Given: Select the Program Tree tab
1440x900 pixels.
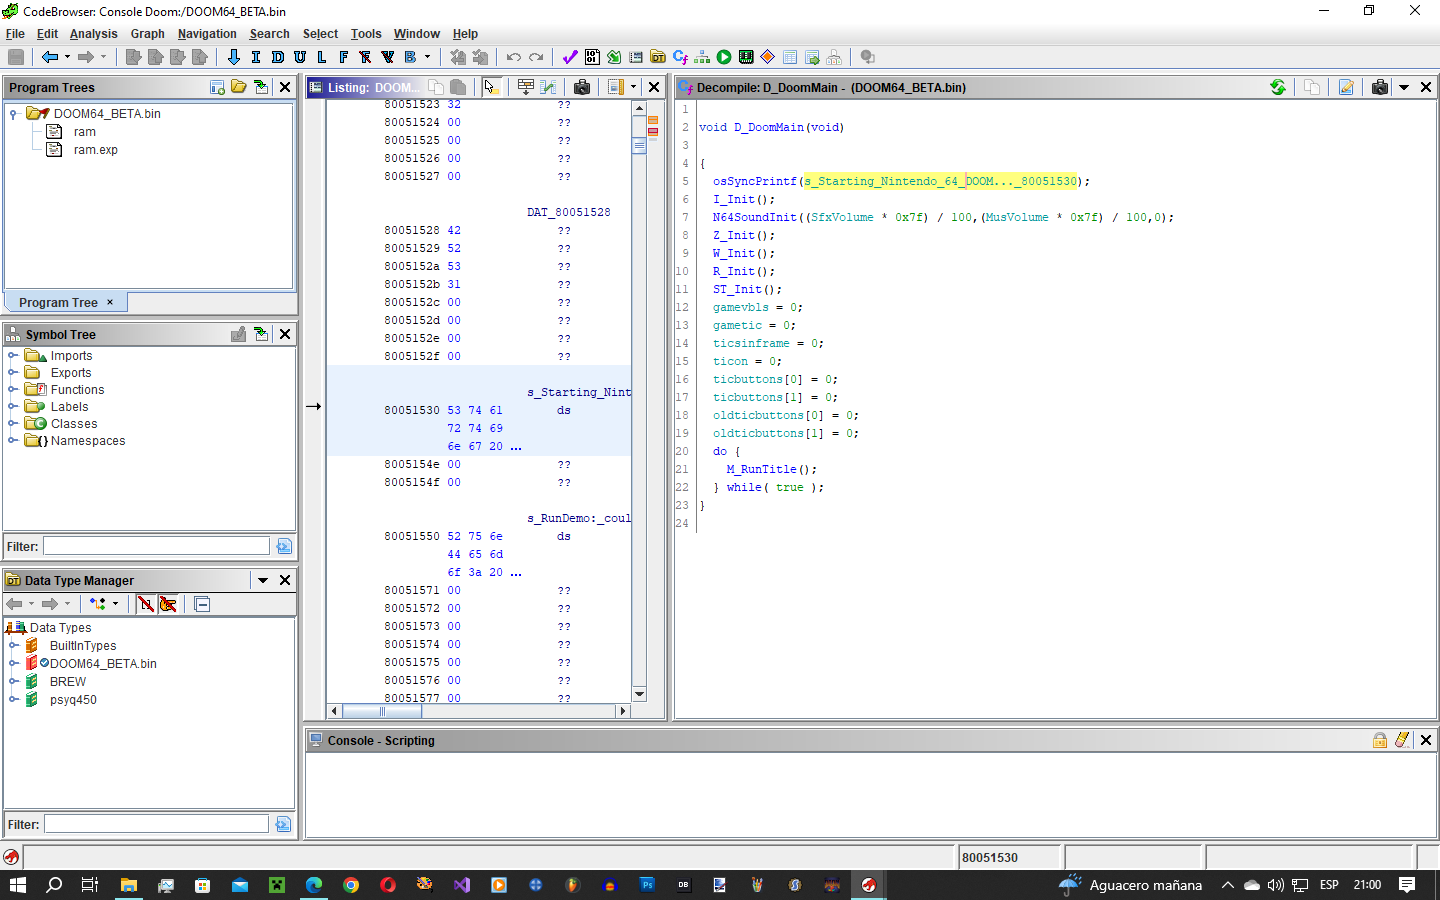Looking at the screenshot, I should 66,302.
